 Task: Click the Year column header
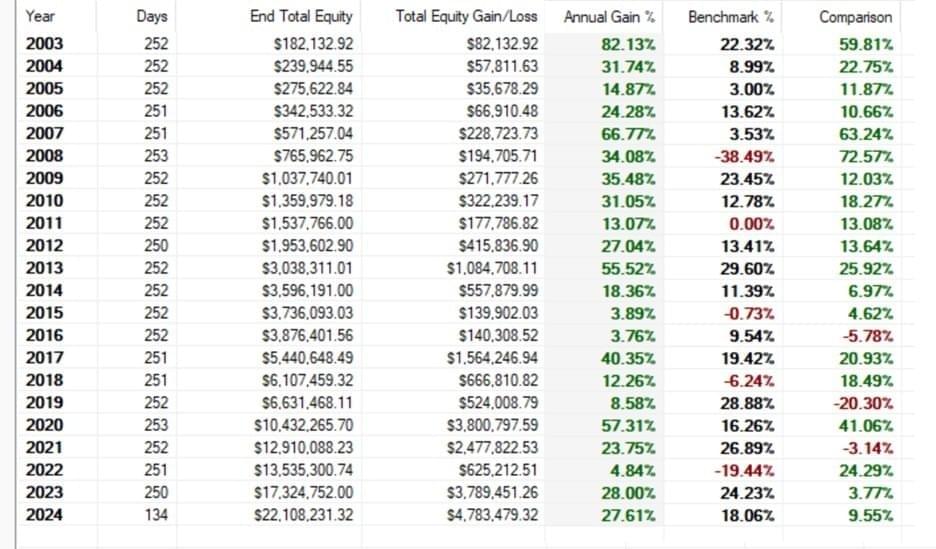[x=40, y=16]
